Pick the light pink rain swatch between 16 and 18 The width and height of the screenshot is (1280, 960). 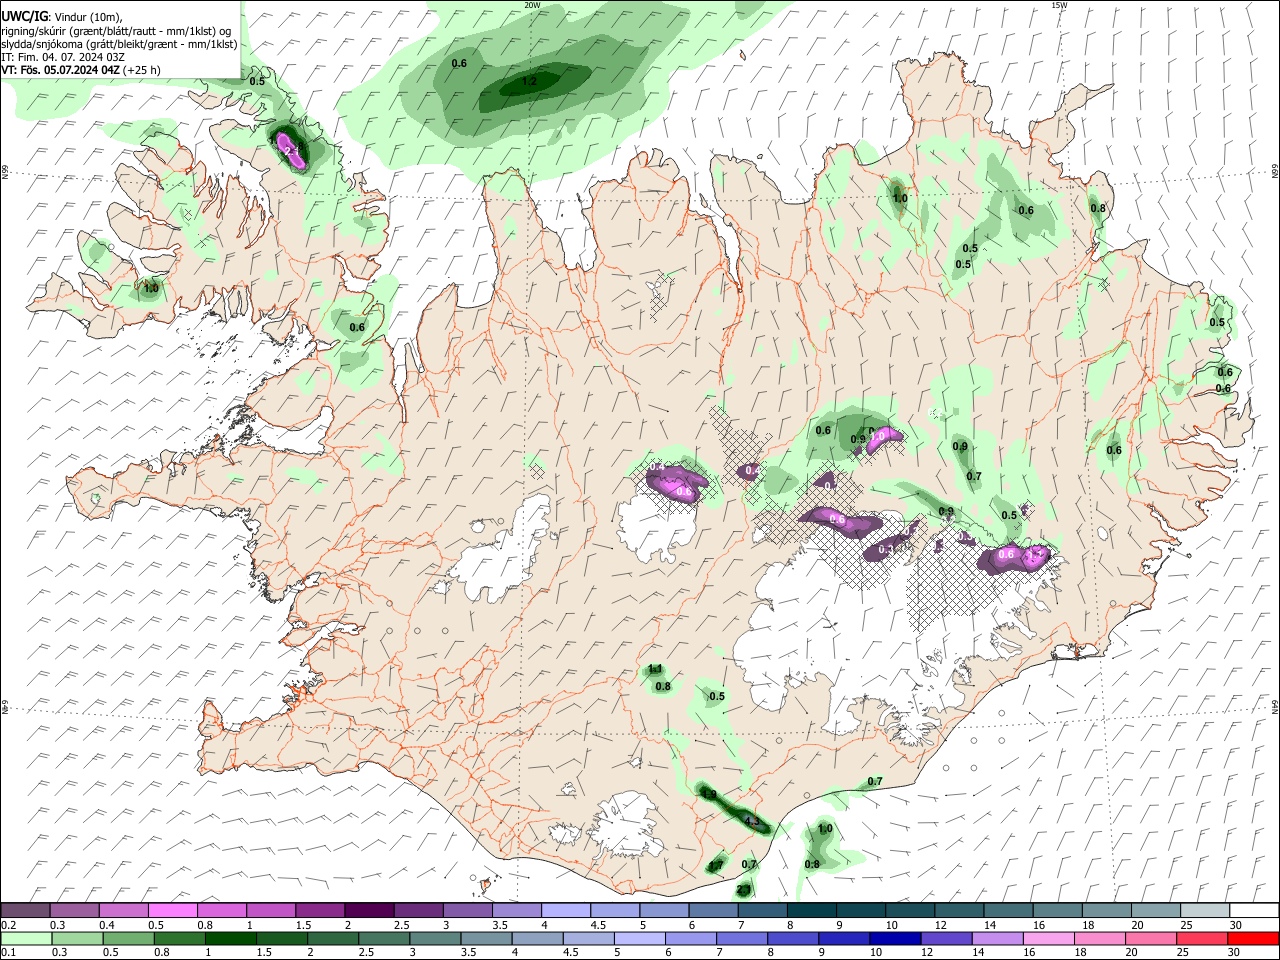(1049, 939)
